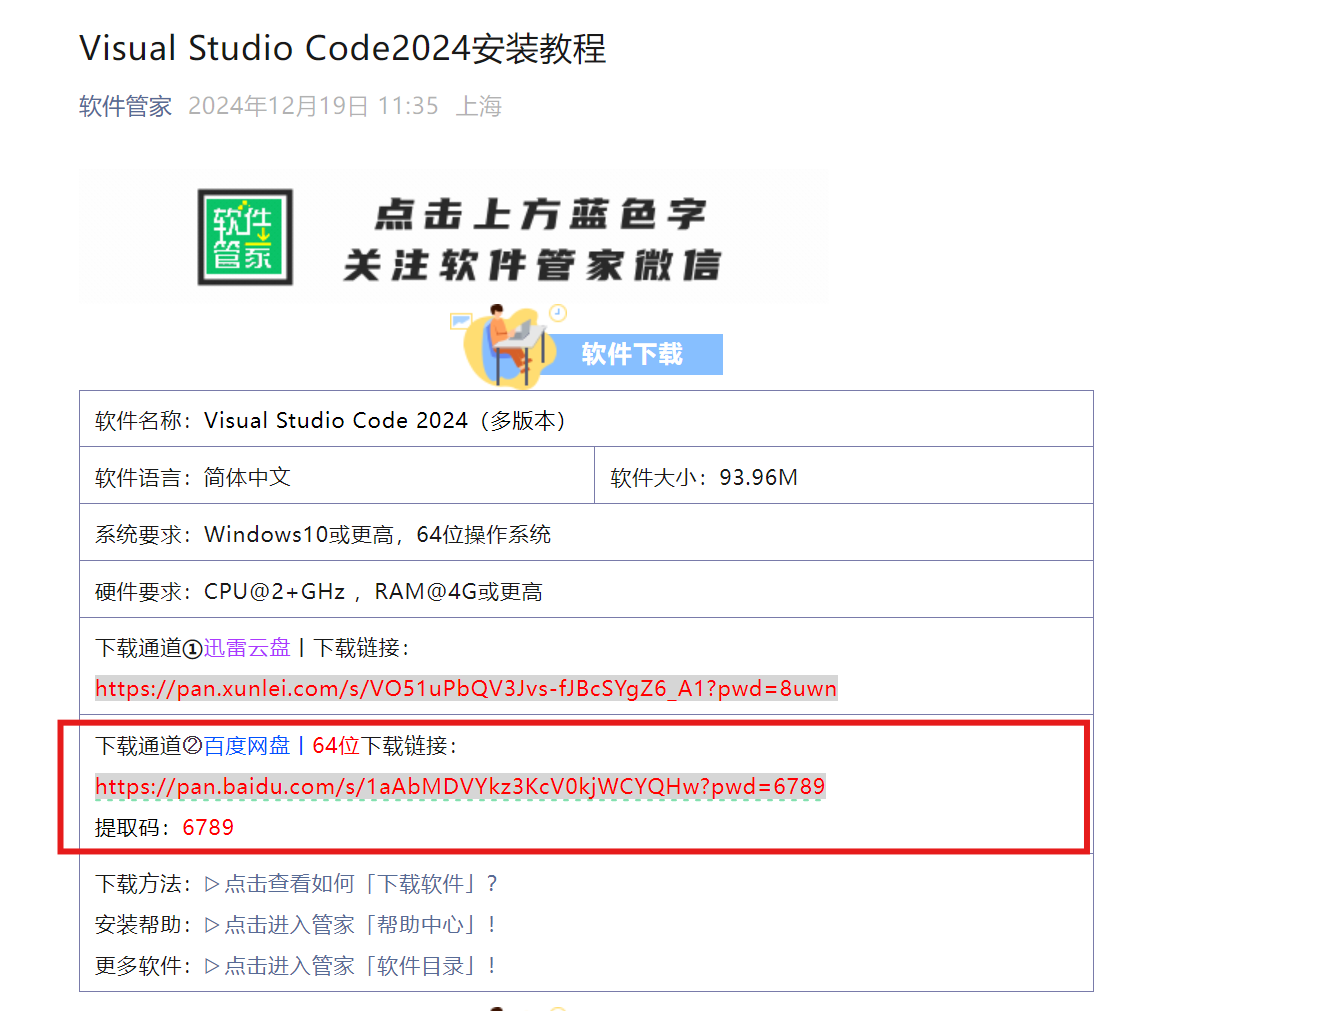Click the 上海 location text
Viewport: 1332px width, 1011px height.
(x=479, y=106)
